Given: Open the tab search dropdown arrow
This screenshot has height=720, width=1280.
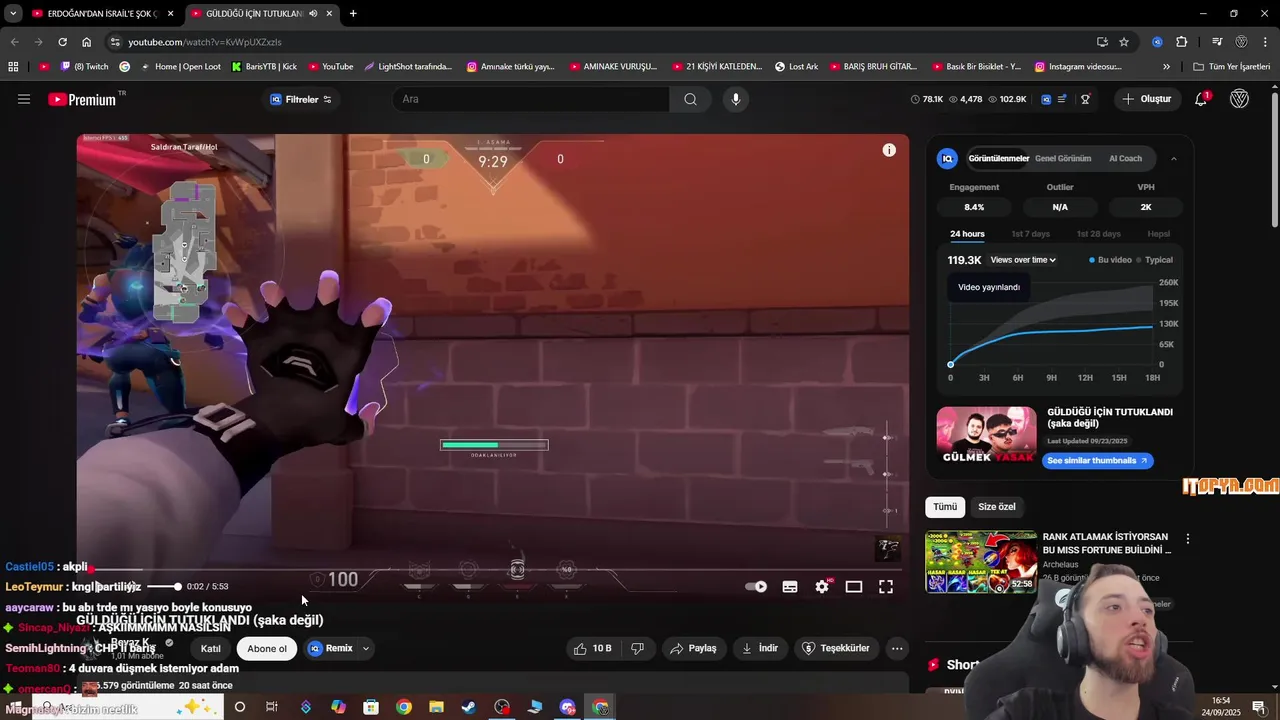Looking at the screenshot, I should 13,13.
